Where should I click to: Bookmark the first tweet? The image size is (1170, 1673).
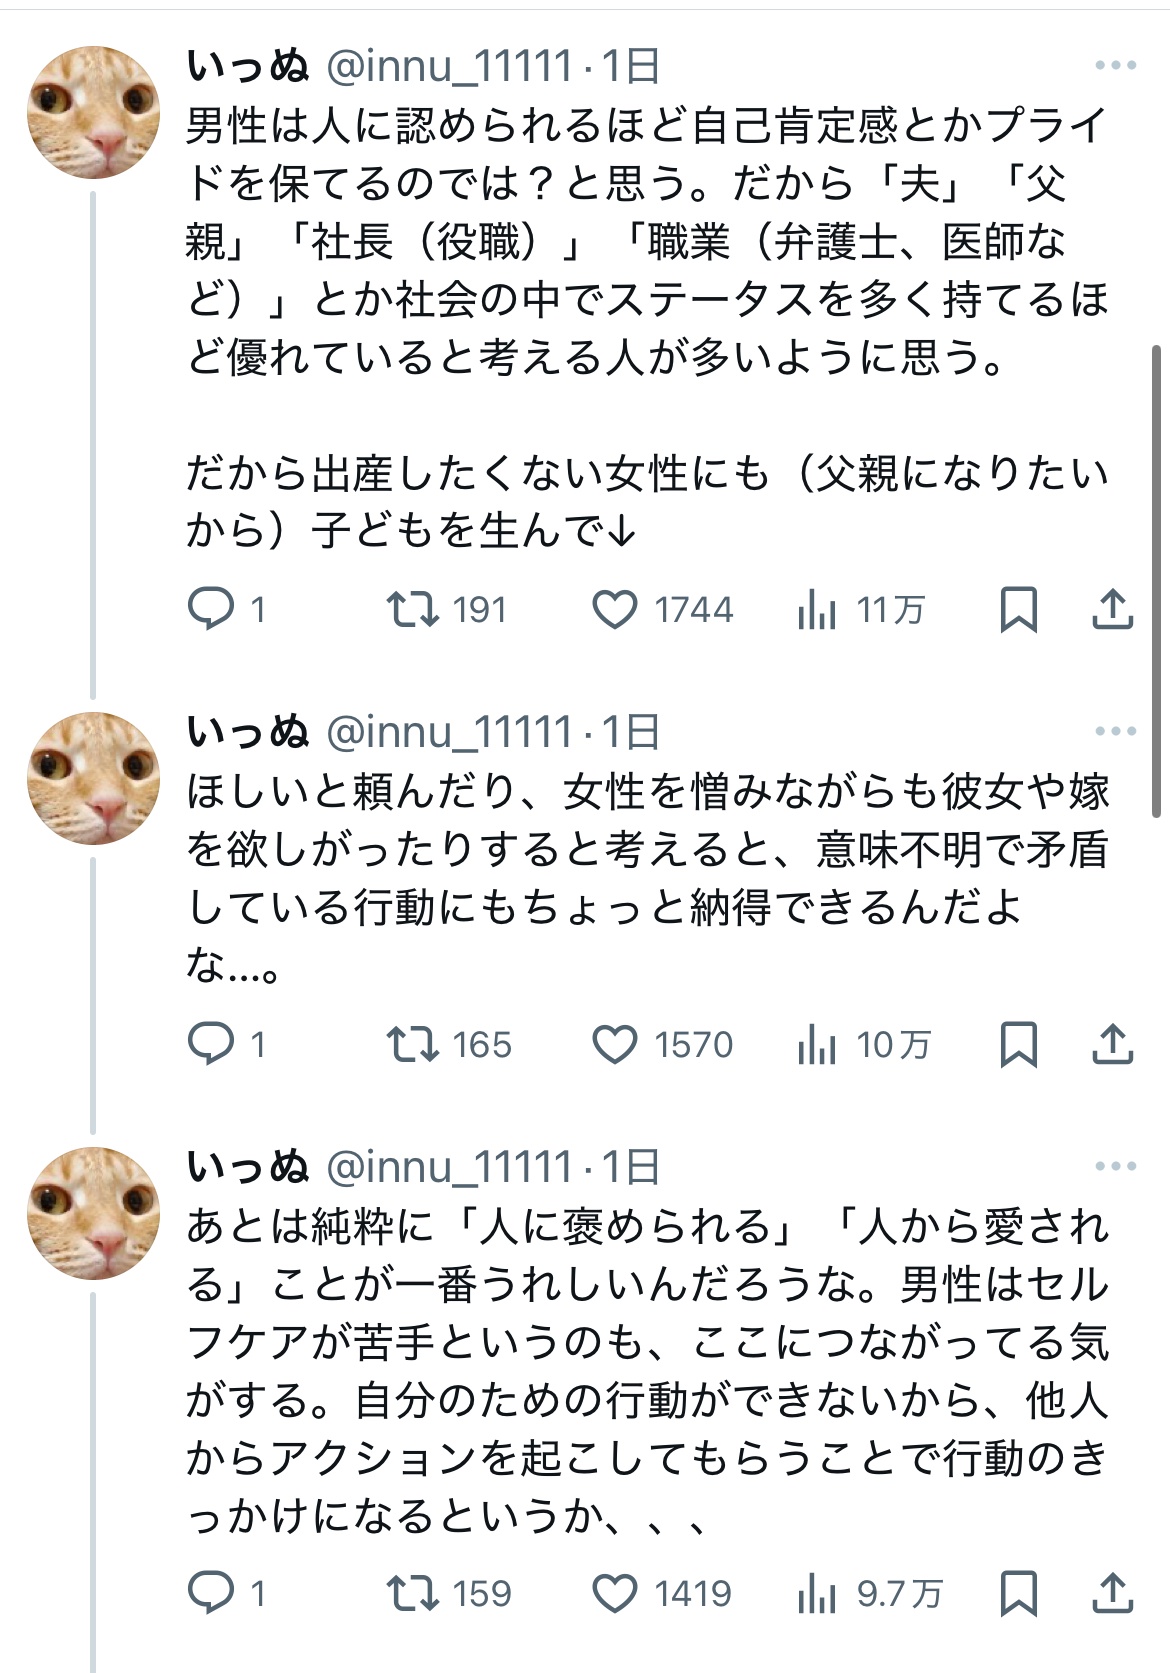[1018, 609]
